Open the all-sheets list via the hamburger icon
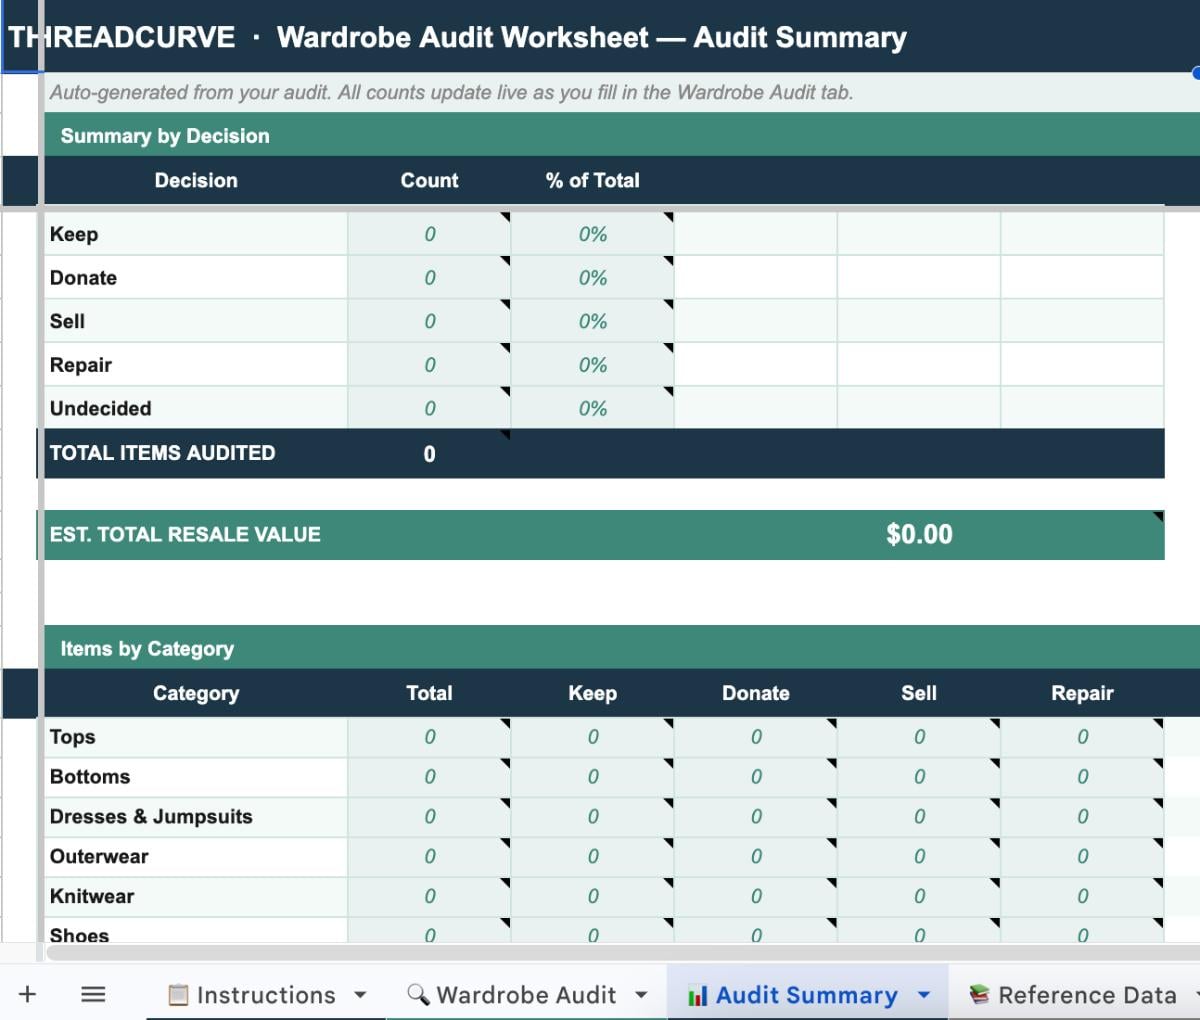Screen dimensions: 1200x1020 (92, 994)
